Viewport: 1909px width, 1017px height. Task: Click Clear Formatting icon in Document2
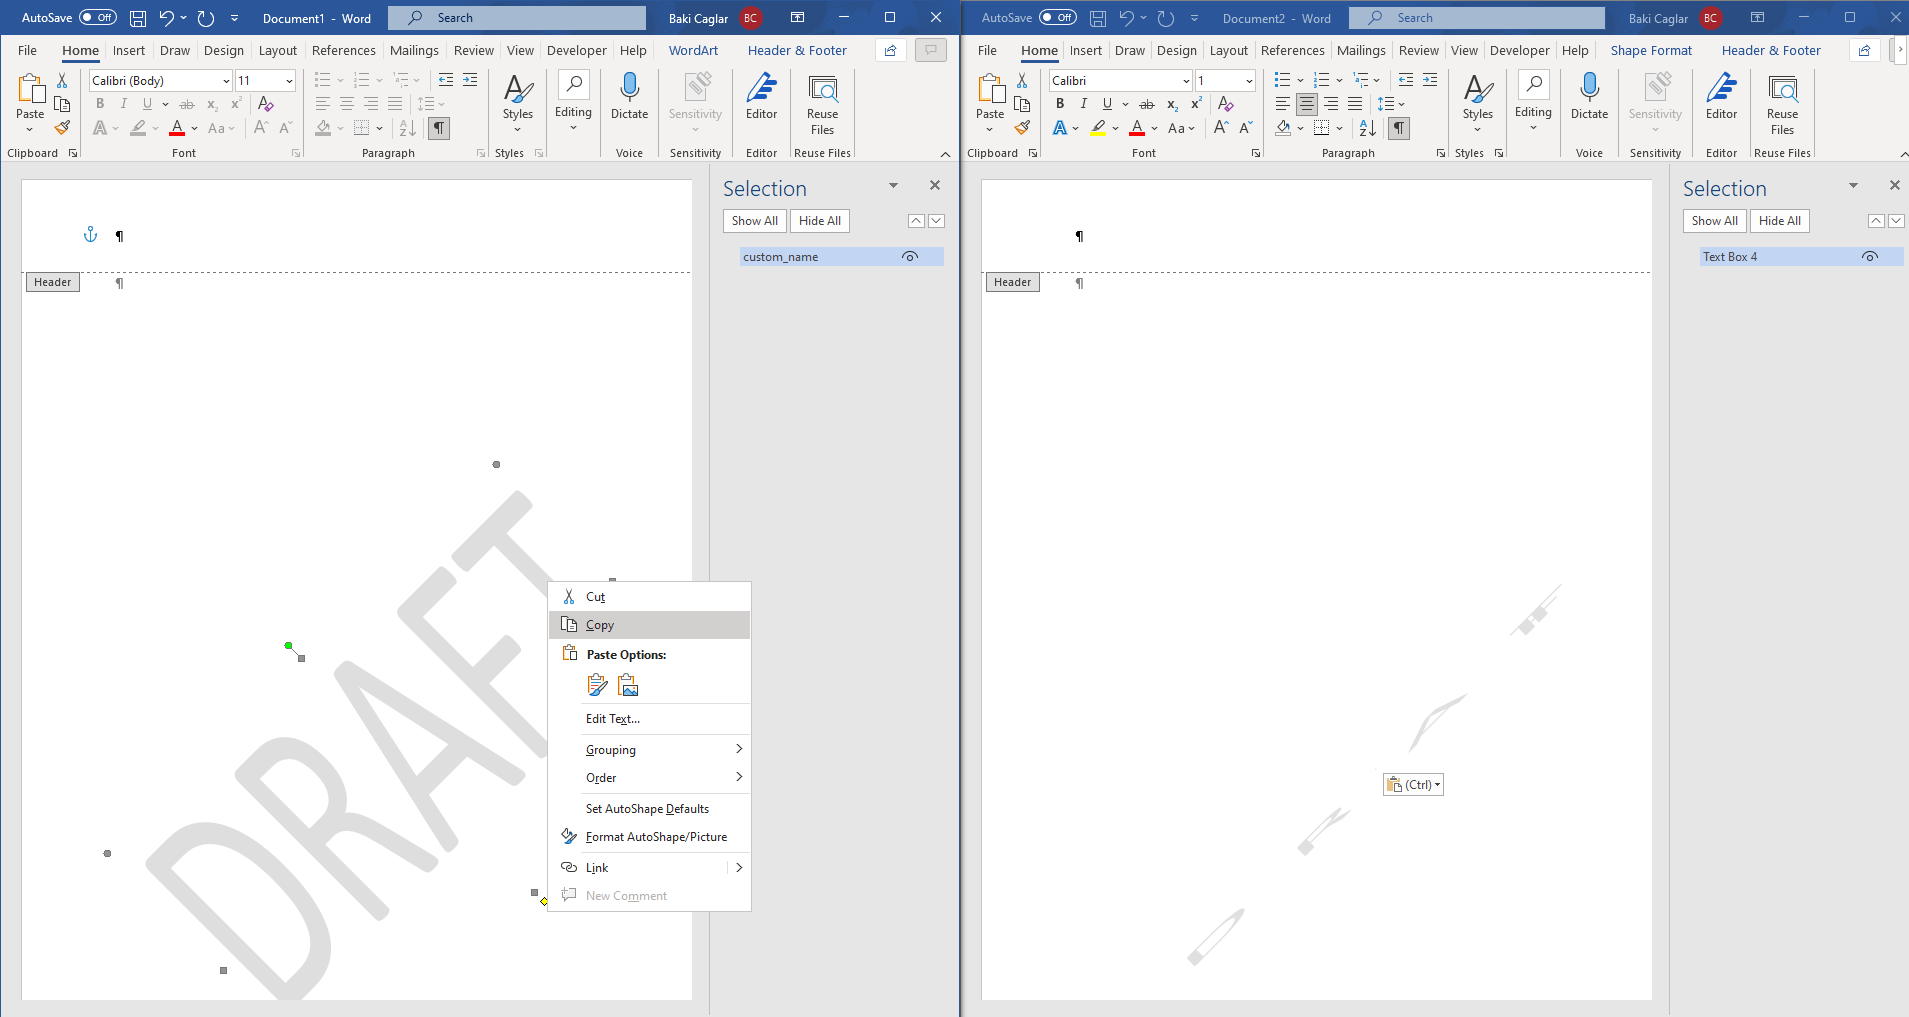point(1226,104)
